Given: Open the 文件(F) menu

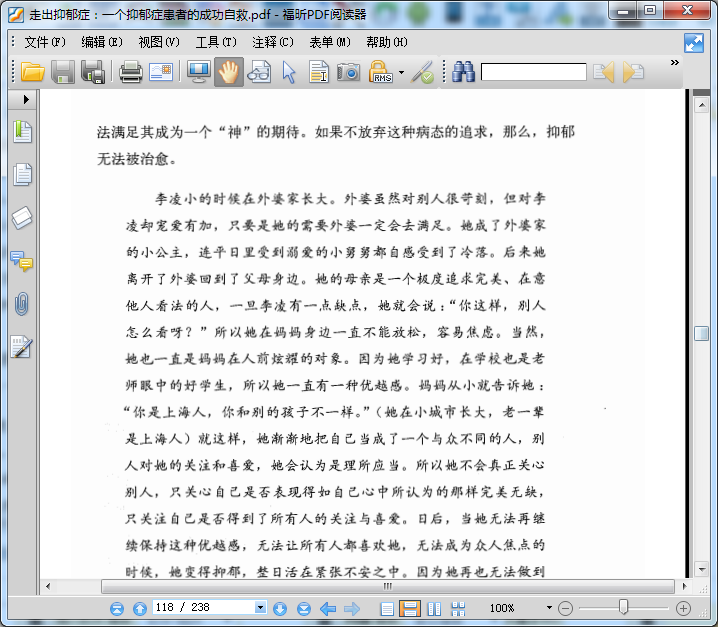Looking at the screenshot, I should (x=45, y=42).
